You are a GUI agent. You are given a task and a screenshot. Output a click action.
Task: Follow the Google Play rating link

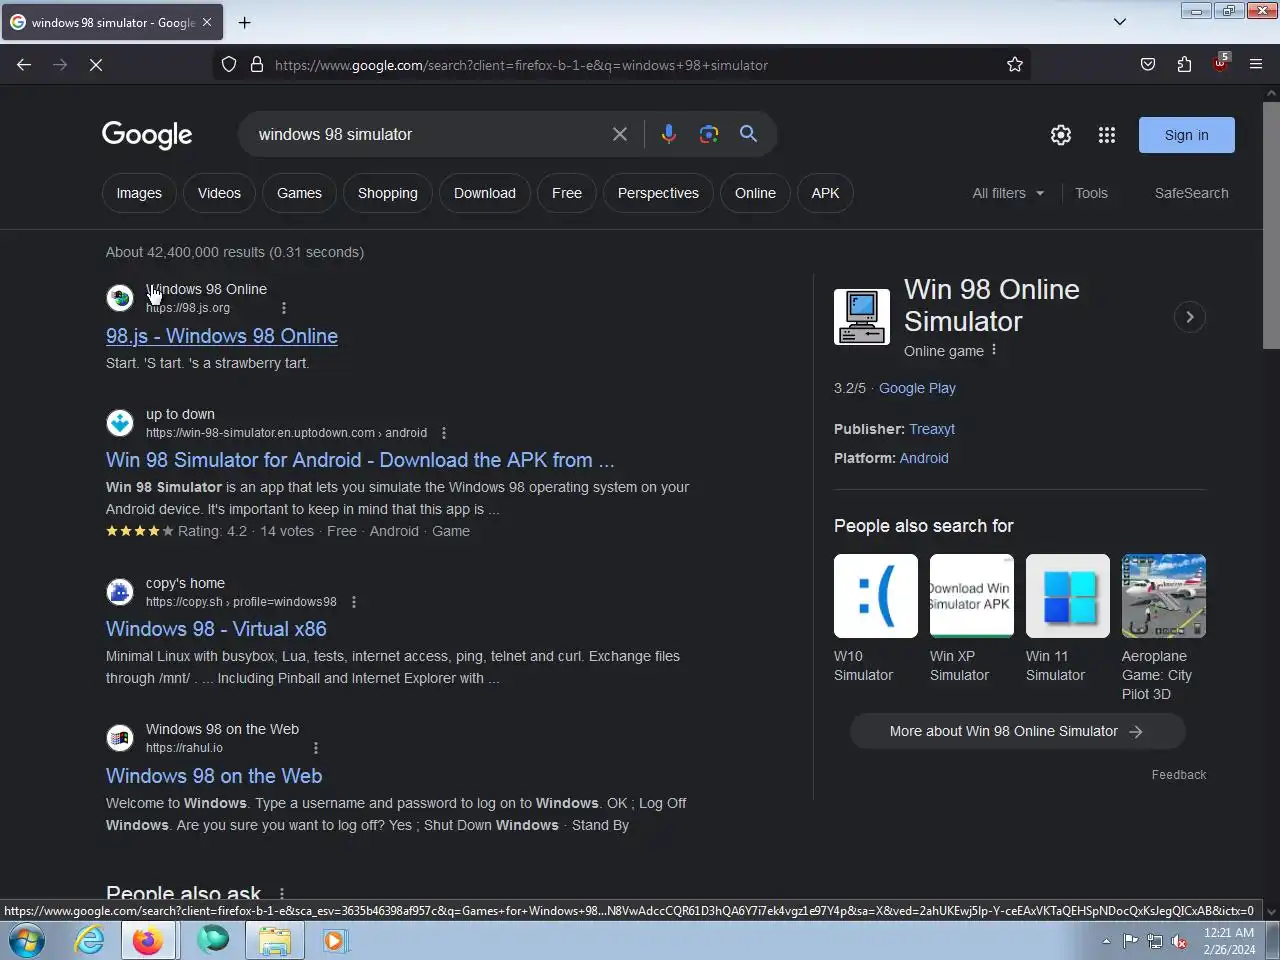point(917,388)
